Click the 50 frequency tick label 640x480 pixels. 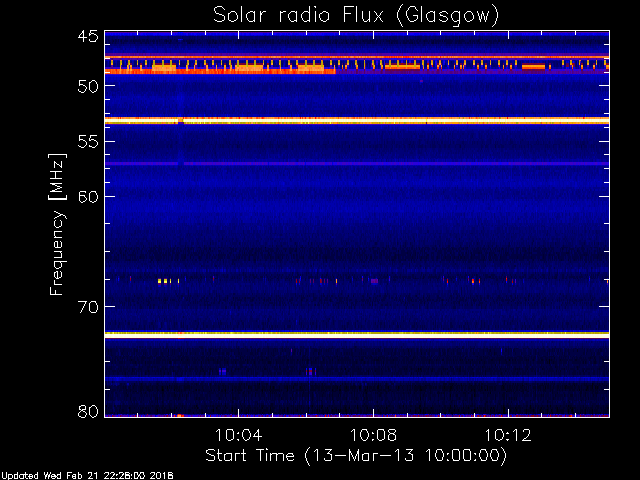point(88,86)
